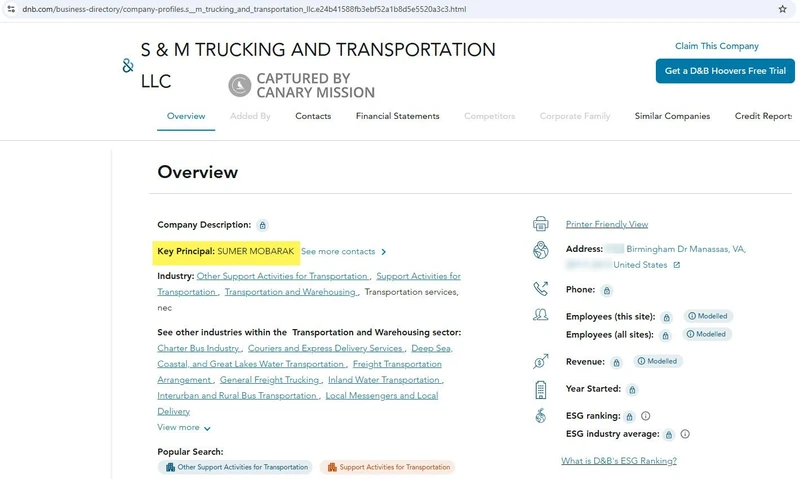Open the Contacts tab
This screenshot has width=800, height=479.
pyautogui.click(x=313, y=116)
